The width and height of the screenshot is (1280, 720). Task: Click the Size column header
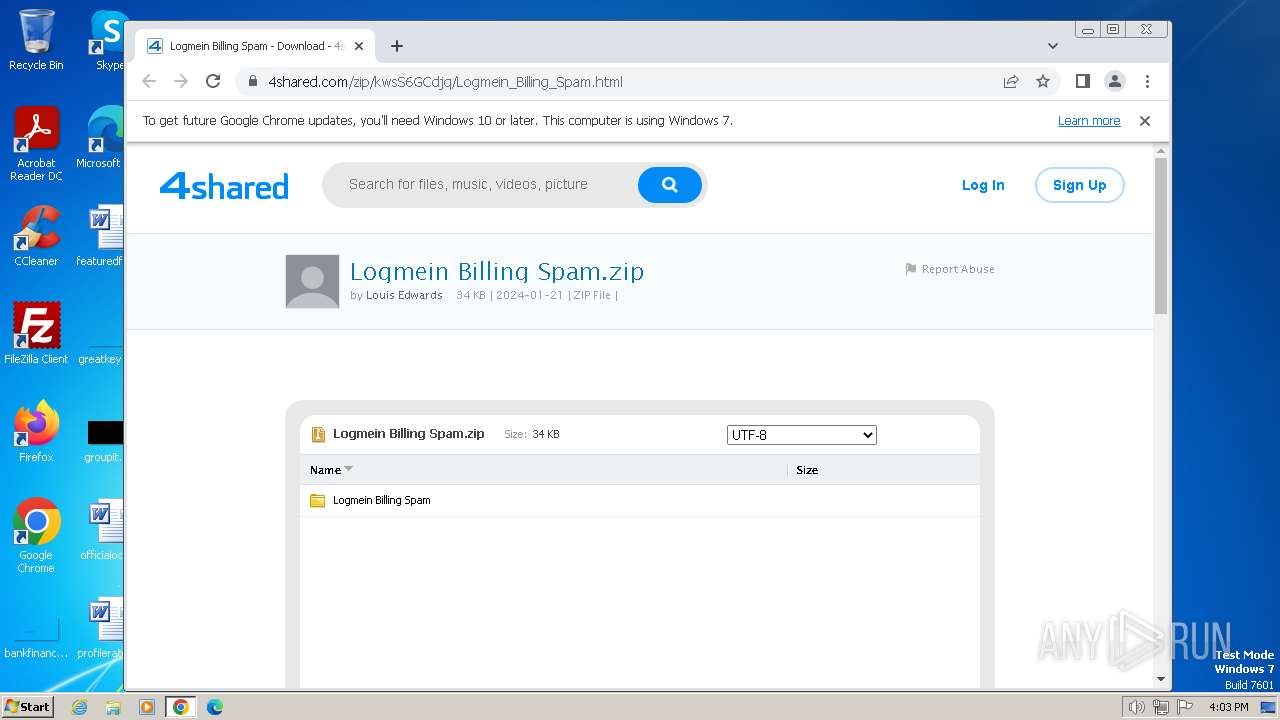point(807,470)
